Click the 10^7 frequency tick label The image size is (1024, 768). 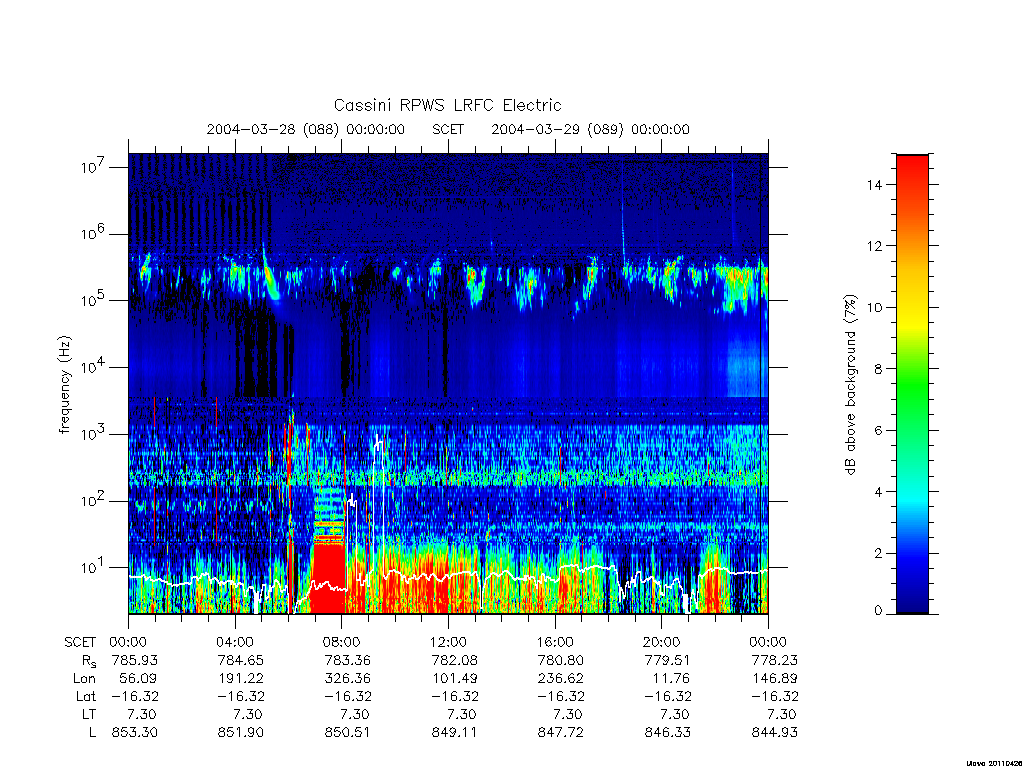point(94,167)
